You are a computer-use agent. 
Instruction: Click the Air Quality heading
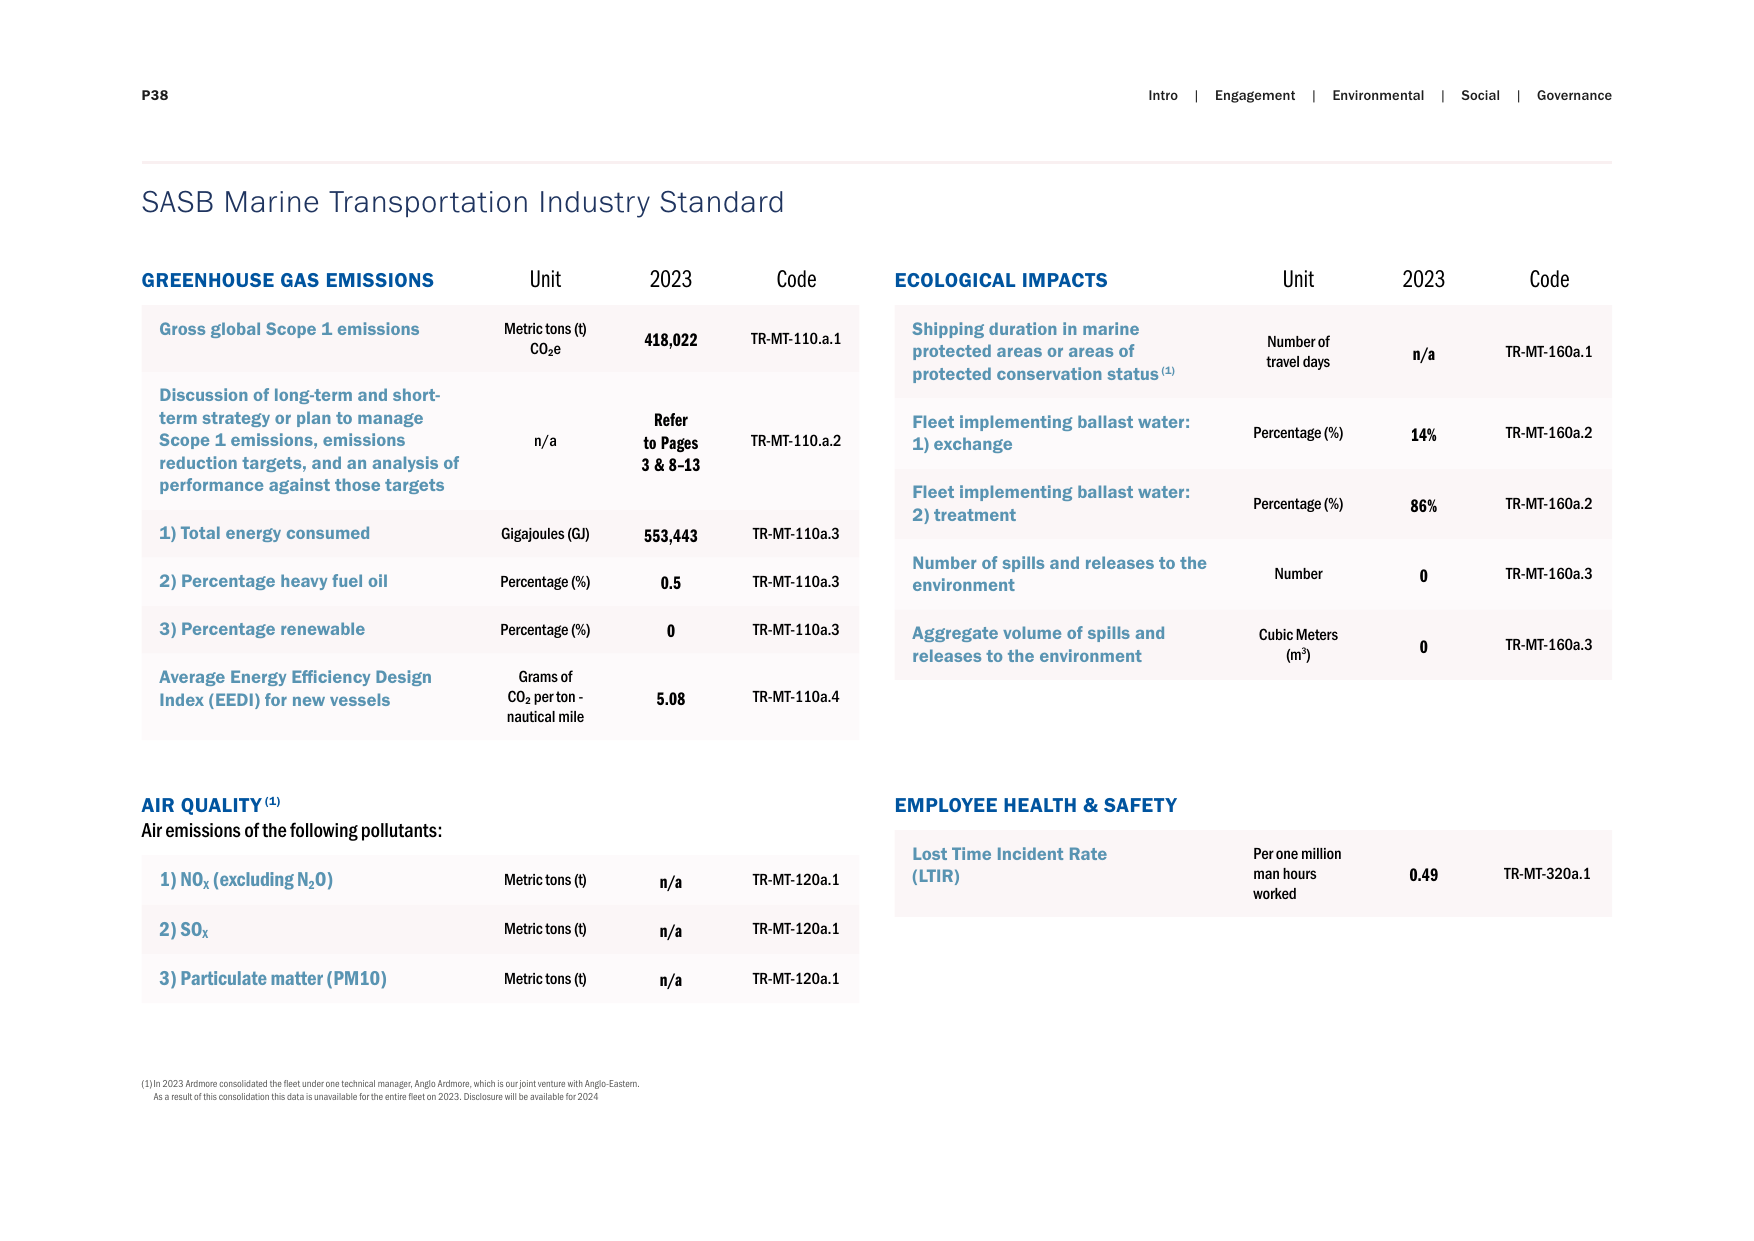pos(211,805)
